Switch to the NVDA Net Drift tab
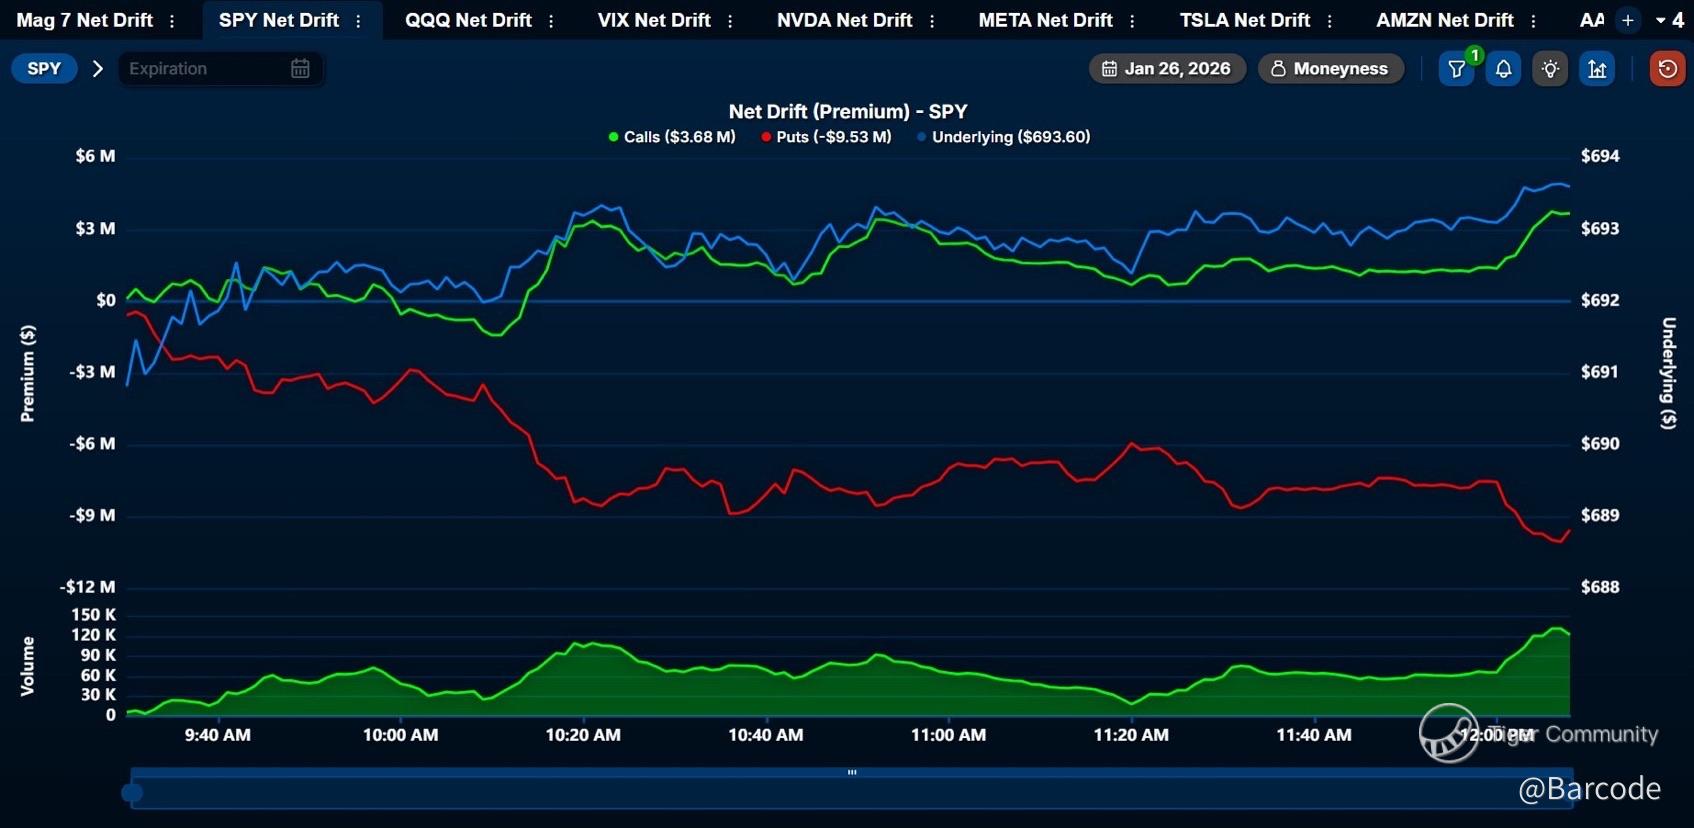The height and width of the screenshot is (828, 1694). 845,20
